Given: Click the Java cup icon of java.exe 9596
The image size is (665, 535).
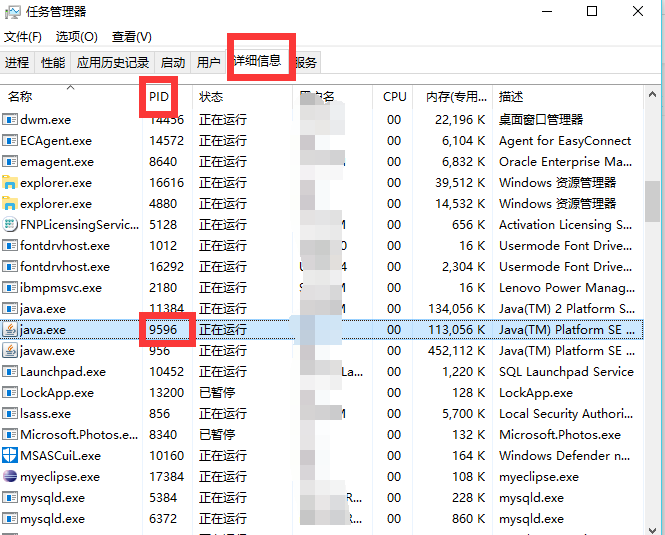Looking at the screenshot, I should 10,330.
